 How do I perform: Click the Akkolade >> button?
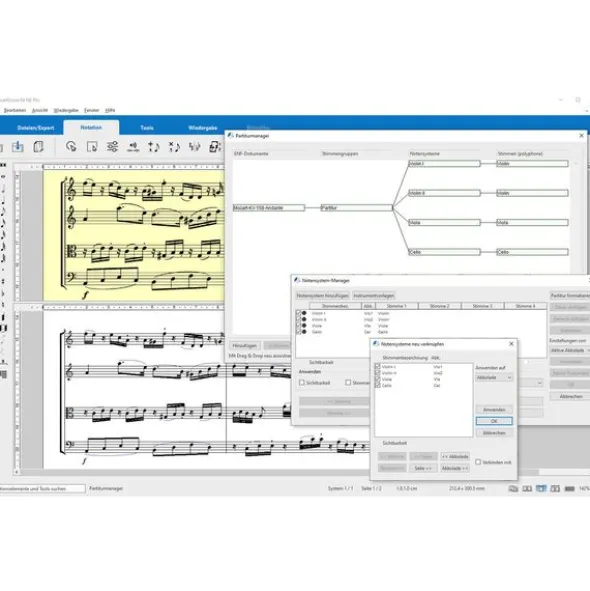point(455,468)
